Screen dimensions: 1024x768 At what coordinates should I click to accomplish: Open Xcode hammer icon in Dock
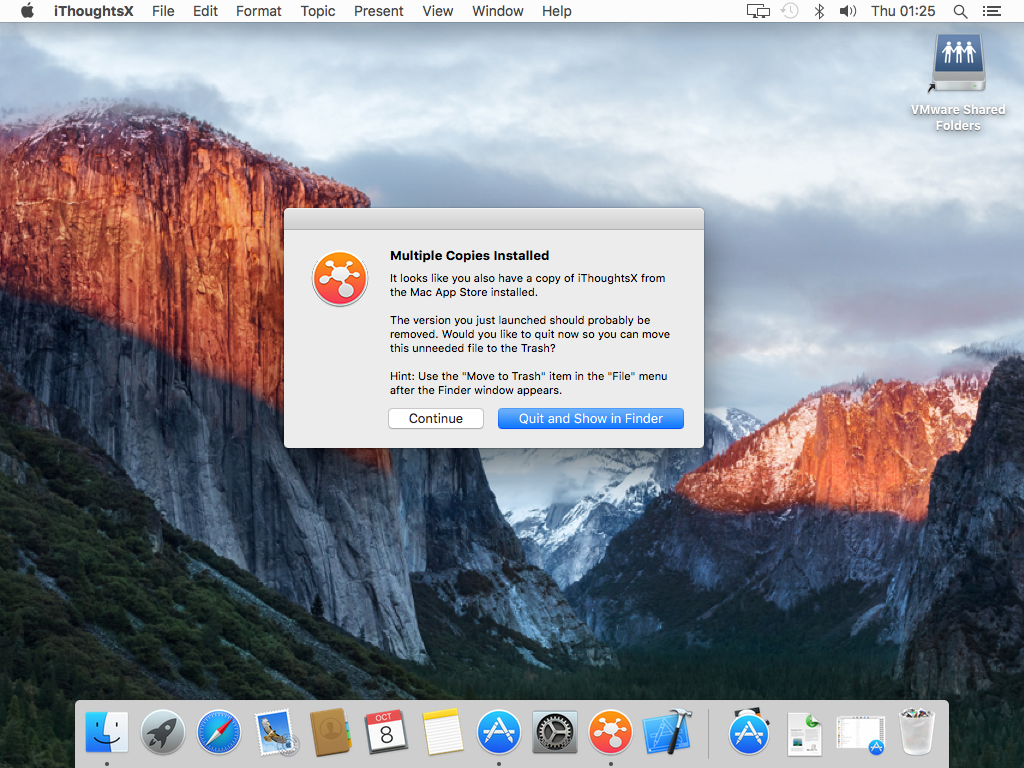coord(667,732)
